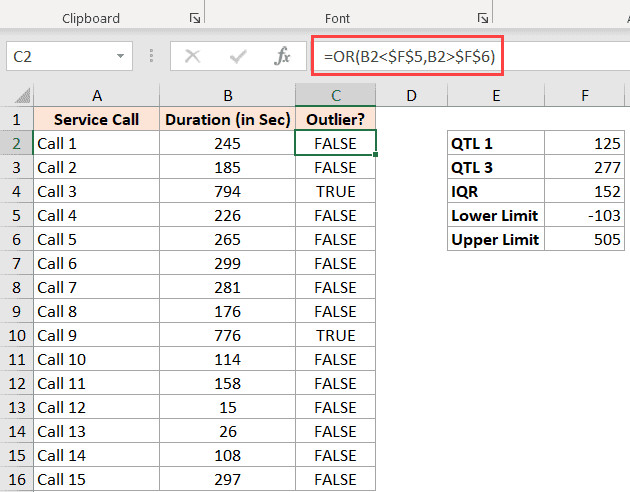Open the Name Box dropdown arrow
The width and height of the screenshot is (630, 492).
coord(121,57)
